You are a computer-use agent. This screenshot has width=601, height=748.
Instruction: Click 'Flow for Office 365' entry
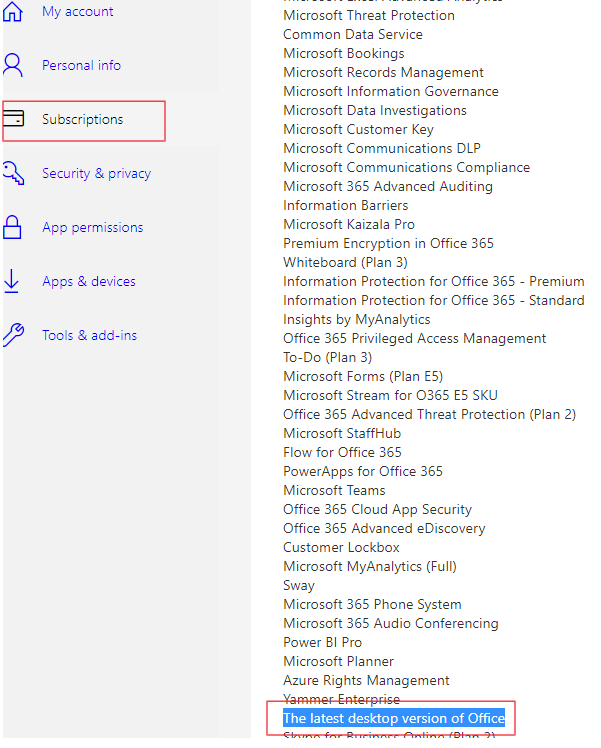(342, 453)
